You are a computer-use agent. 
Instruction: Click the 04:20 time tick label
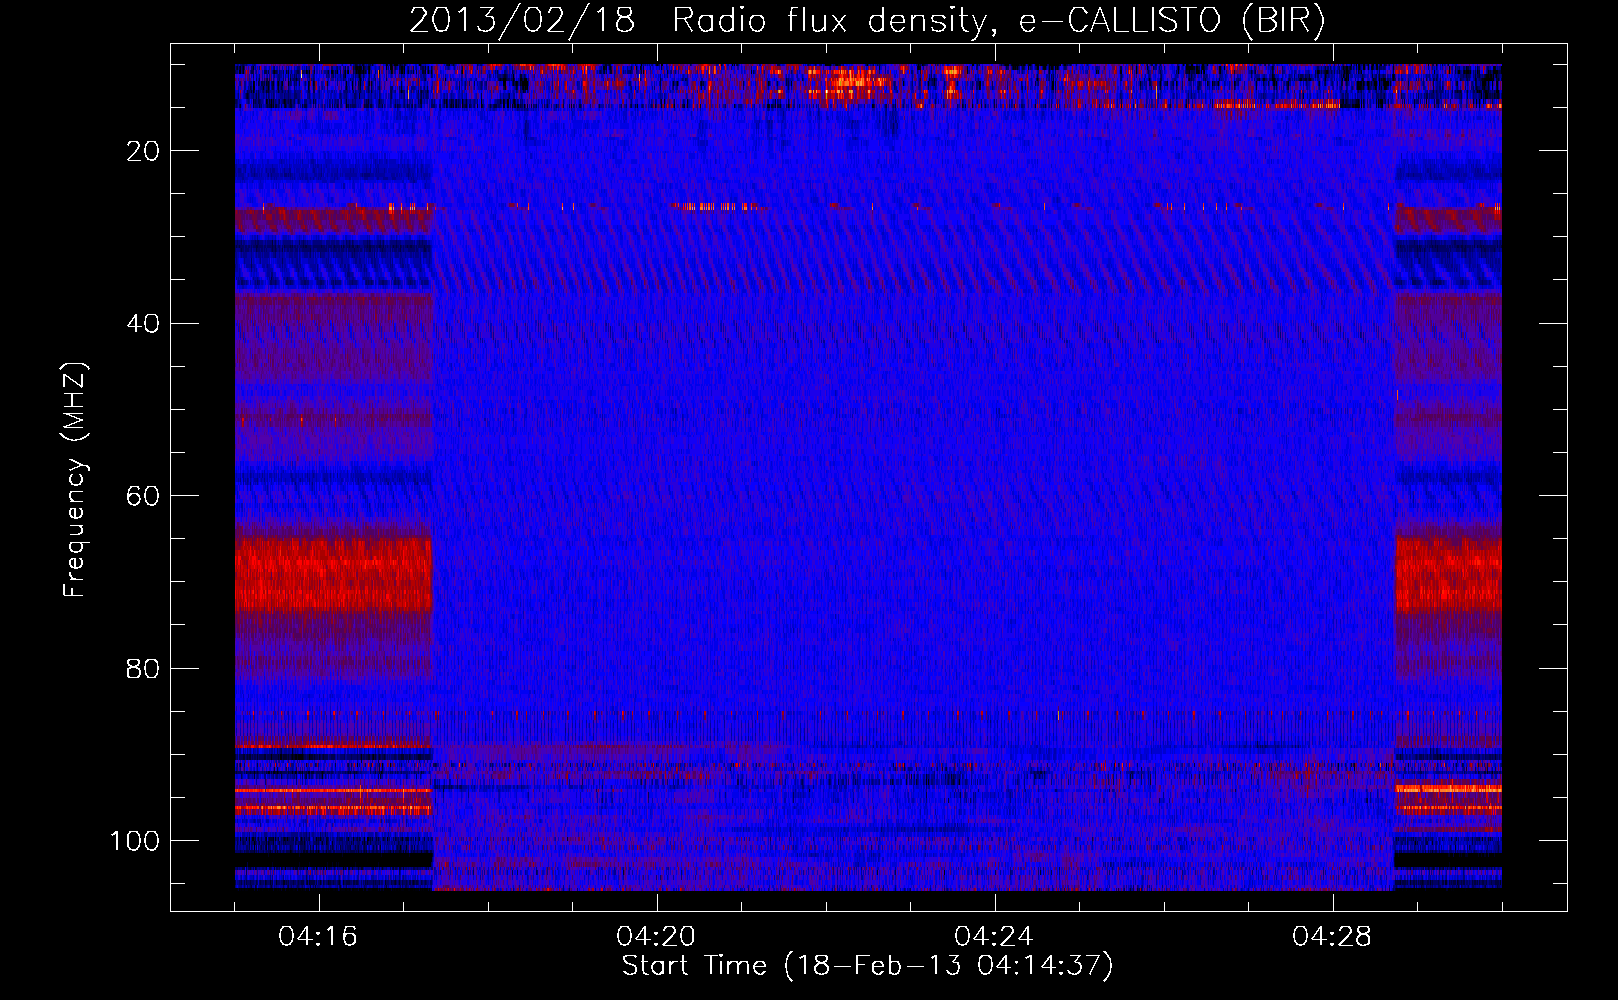pos(656,937)
